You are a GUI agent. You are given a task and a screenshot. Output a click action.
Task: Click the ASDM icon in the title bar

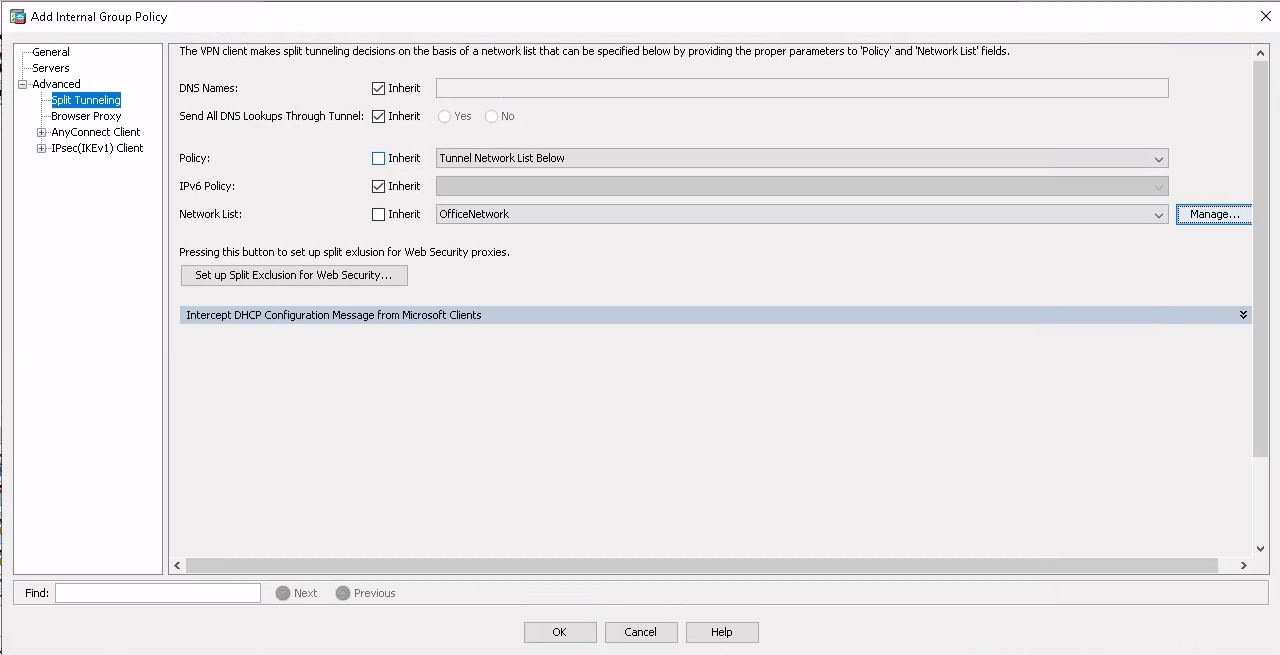pyautogui.click(x=16, y=16)
